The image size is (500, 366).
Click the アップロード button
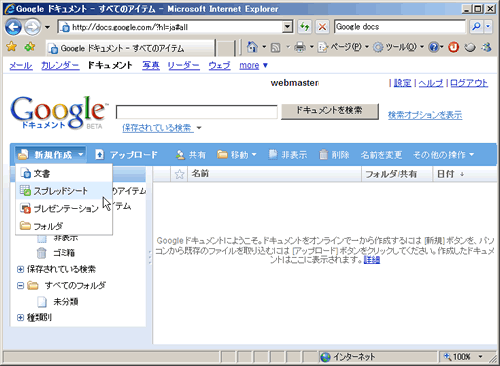[x=126, y=155]
